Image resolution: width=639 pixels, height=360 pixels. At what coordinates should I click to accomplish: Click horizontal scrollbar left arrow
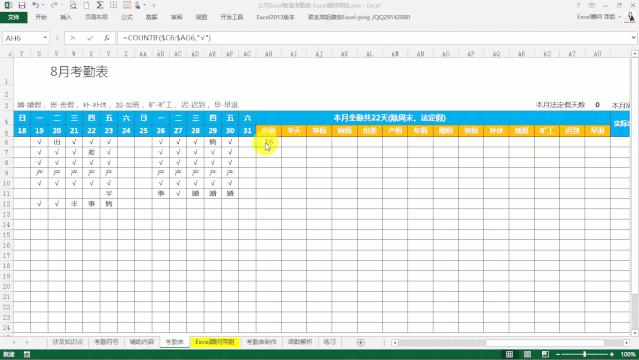(x=395, y=343)
